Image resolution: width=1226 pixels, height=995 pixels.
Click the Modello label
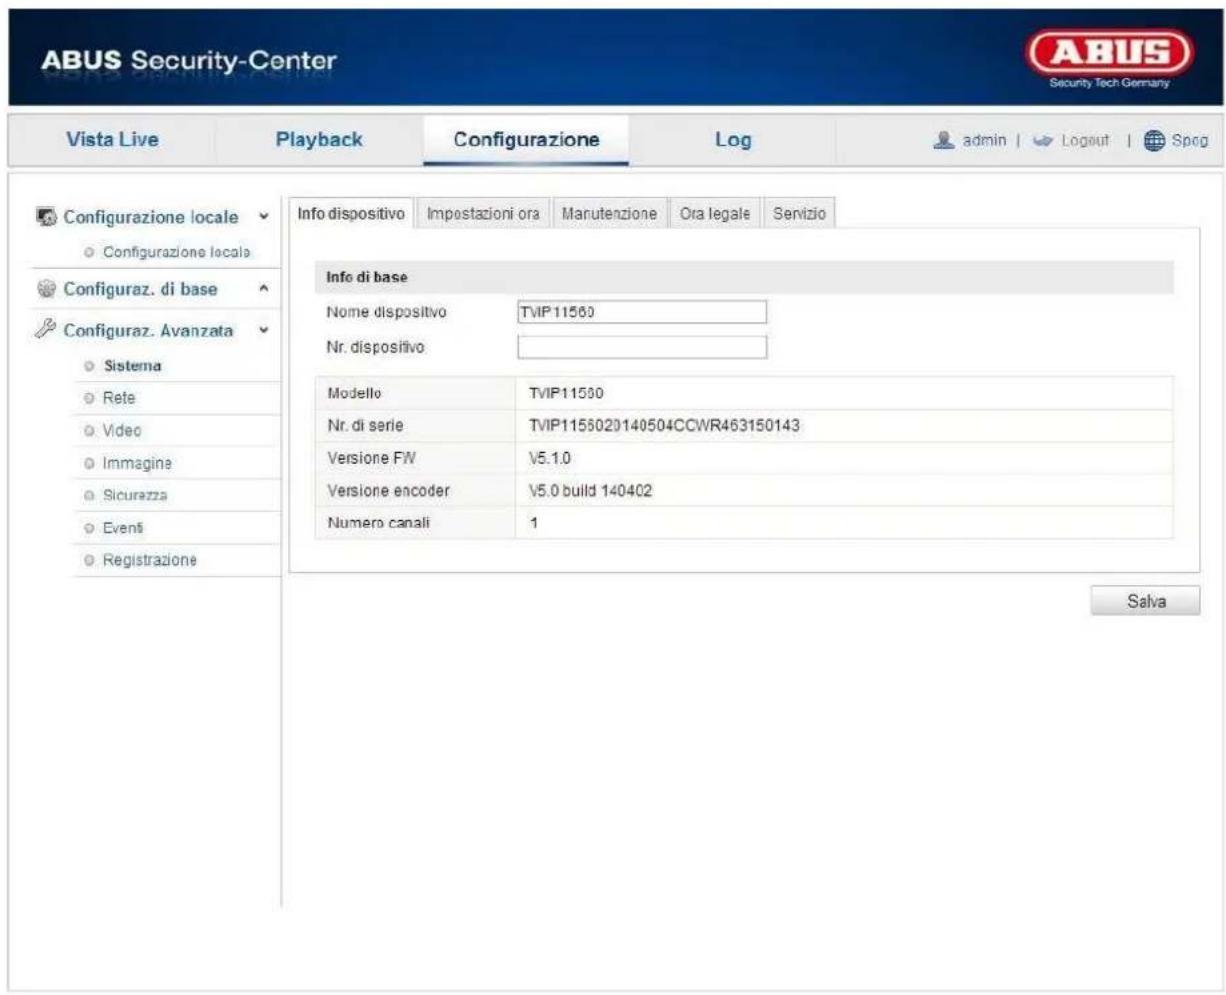pos(354,393)
